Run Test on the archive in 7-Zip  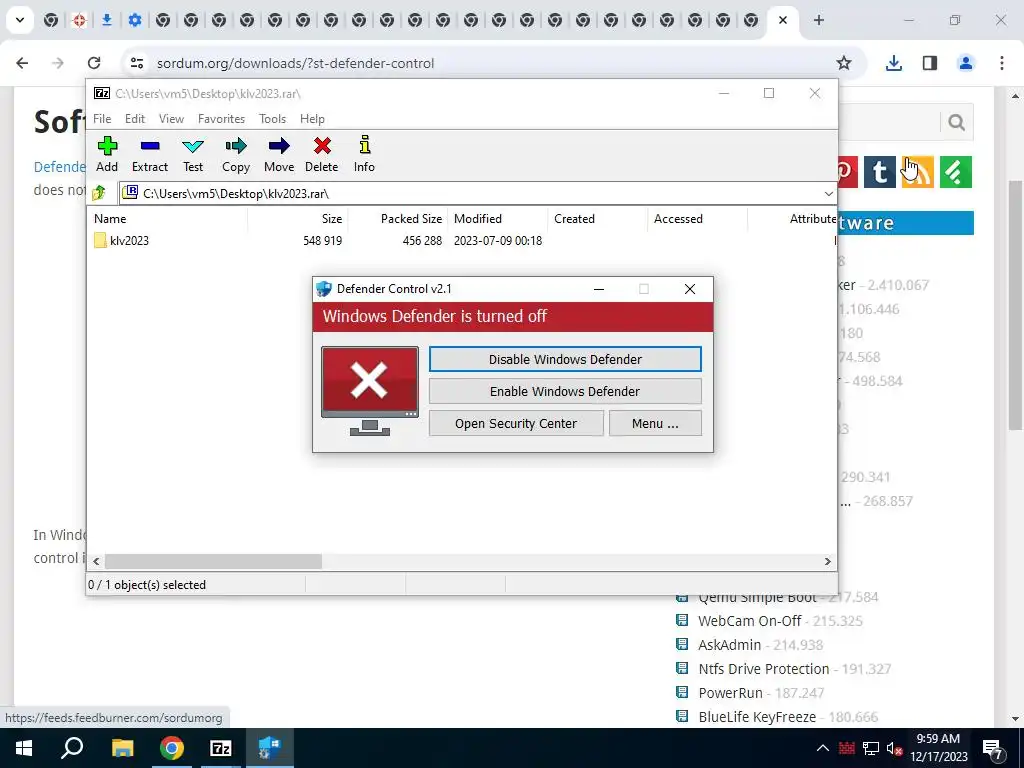(193, 155)
